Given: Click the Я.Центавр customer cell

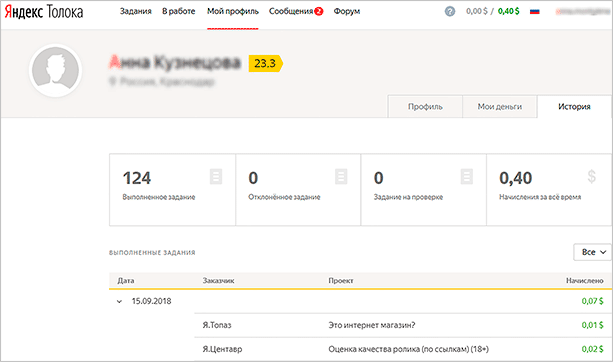Looking at the screenshot, I should point(222,349).
